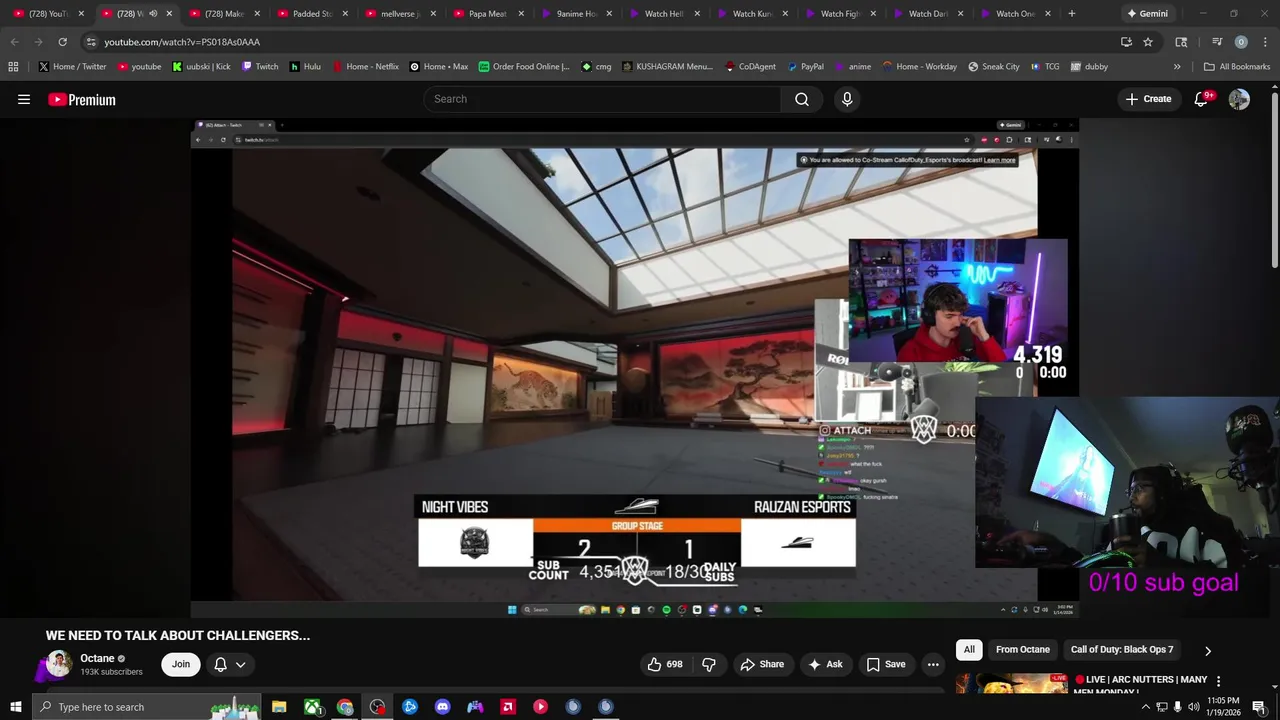
Task: Go back in browser history
Action: tap(14, 42)
